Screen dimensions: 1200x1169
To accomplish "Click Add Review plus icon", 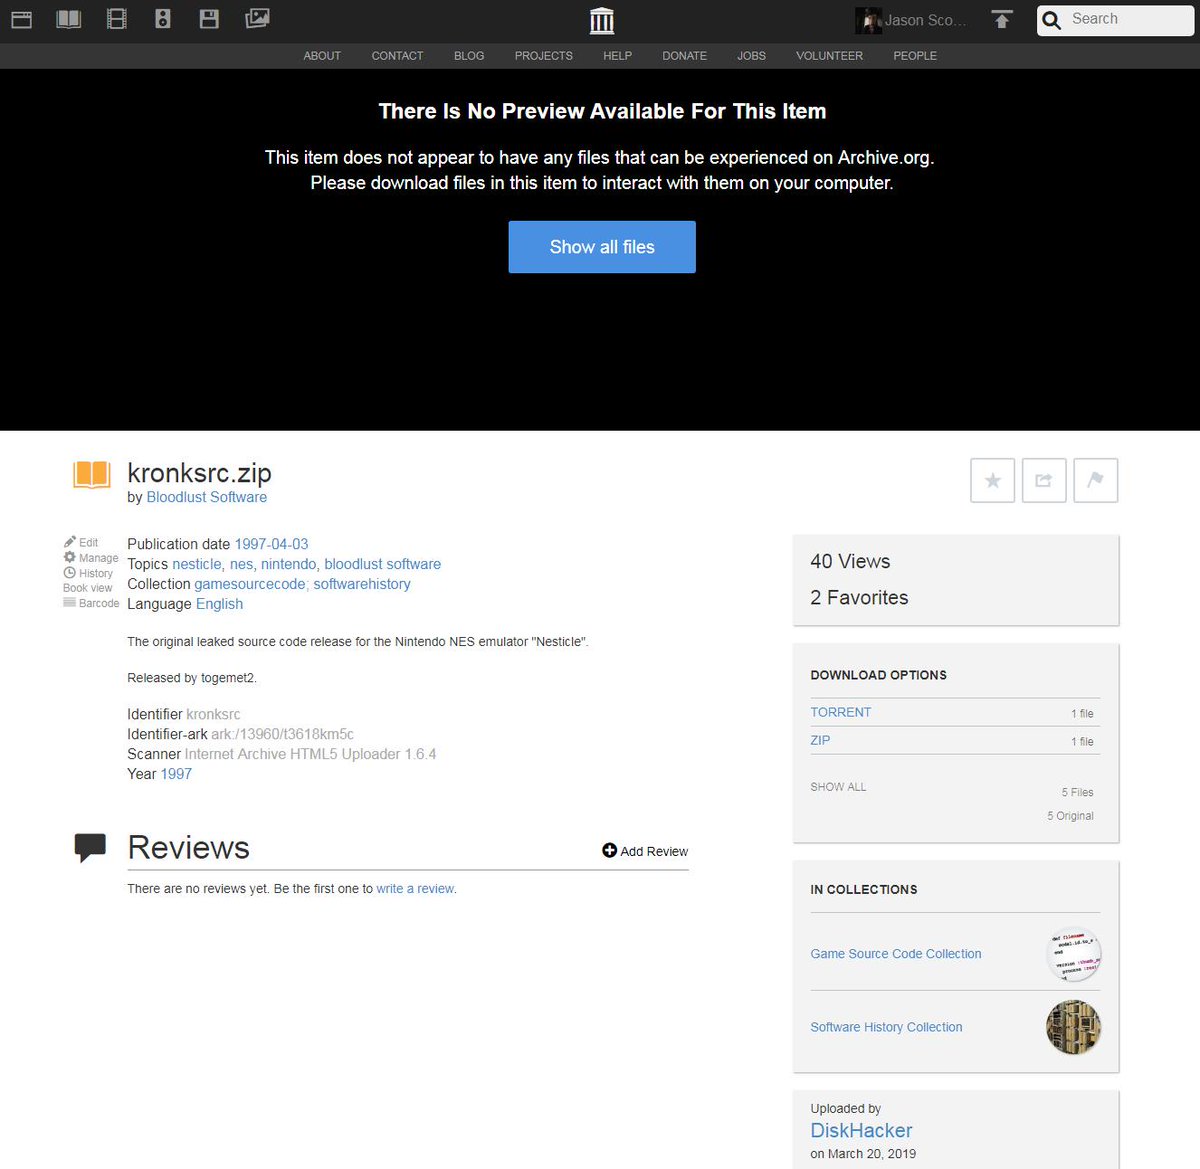I will coord(609,850).
